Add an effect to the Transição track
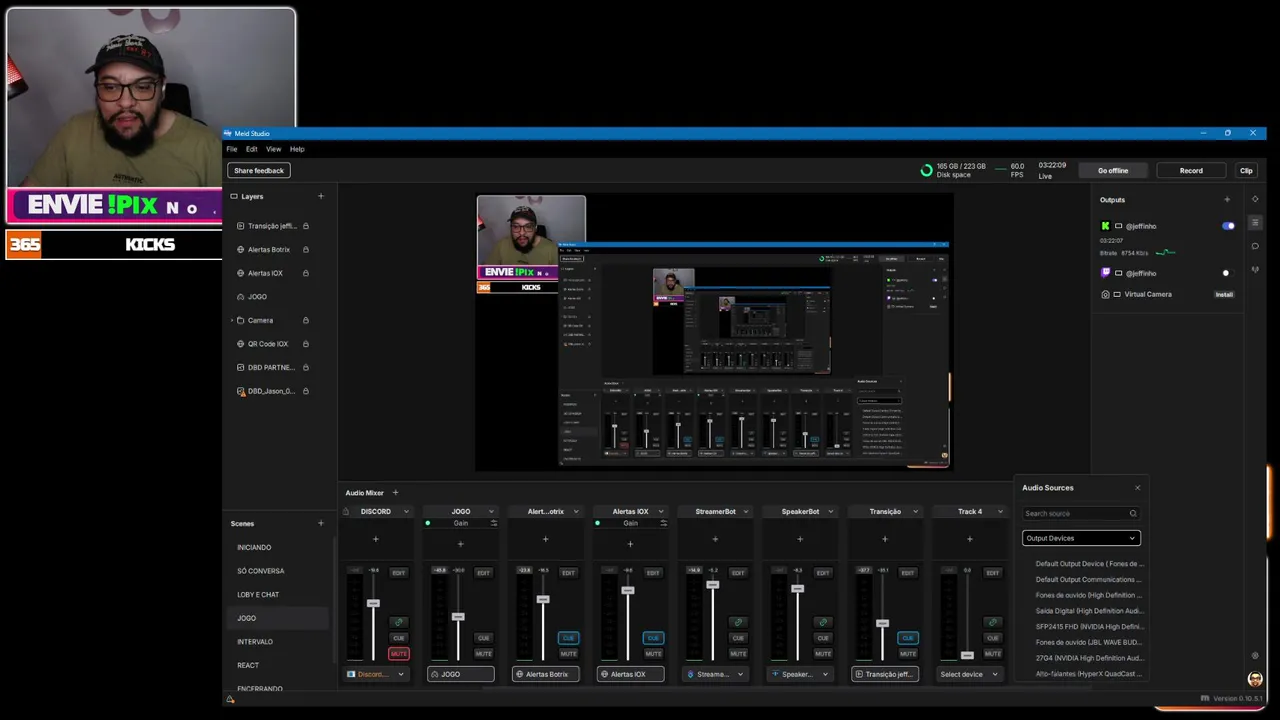1280x720 pixels. click(x=885, y=540)
